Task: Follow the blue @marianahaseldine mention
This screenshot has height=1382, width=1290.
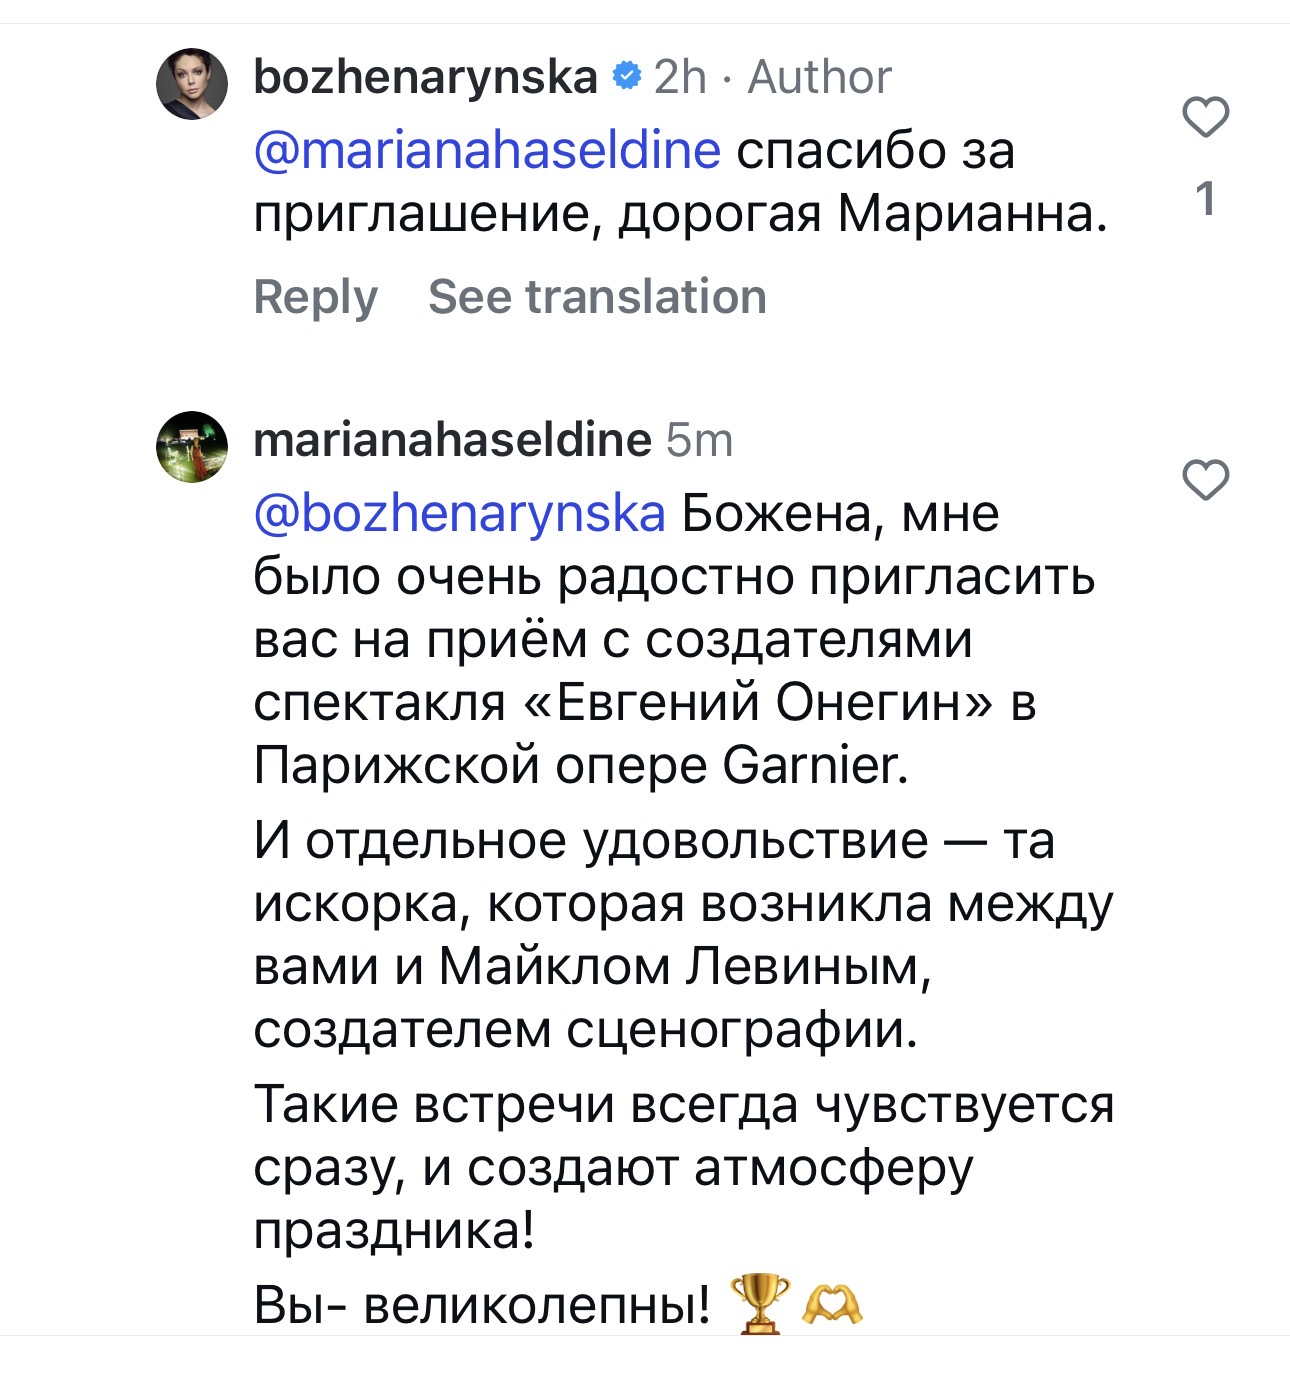Action: 487,151
